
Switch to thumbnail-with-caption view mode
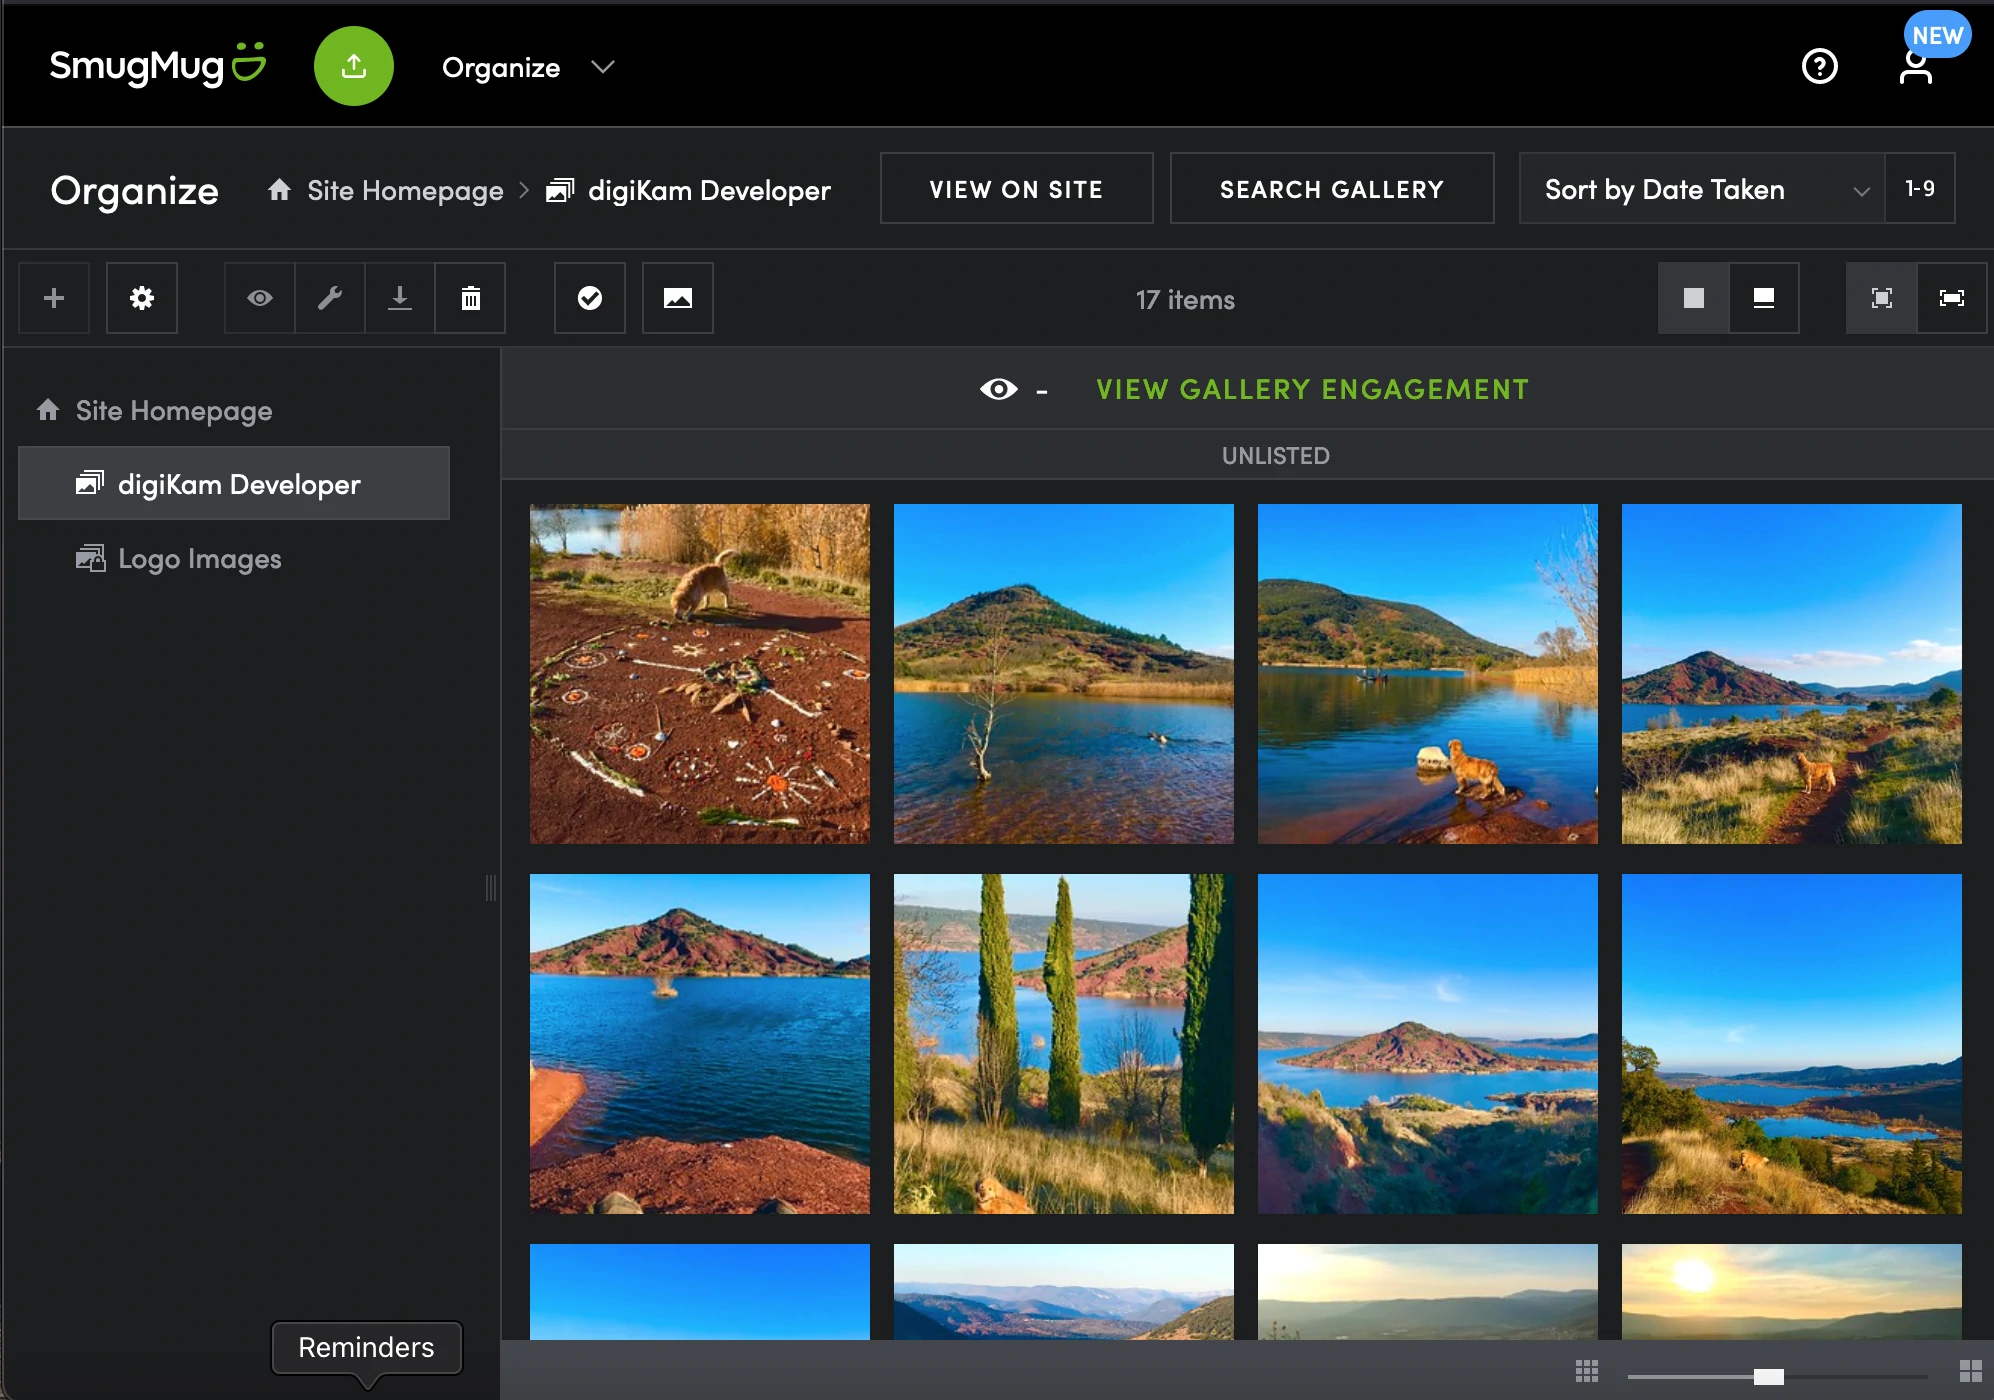(1763, 298)
